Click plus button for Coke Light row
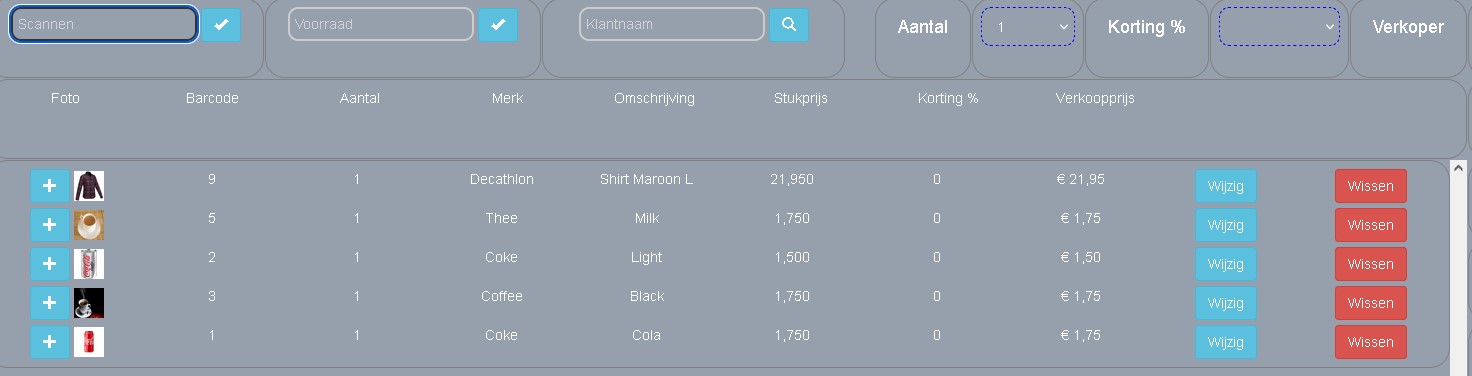 pyautogui.click(x=50, y=264)
